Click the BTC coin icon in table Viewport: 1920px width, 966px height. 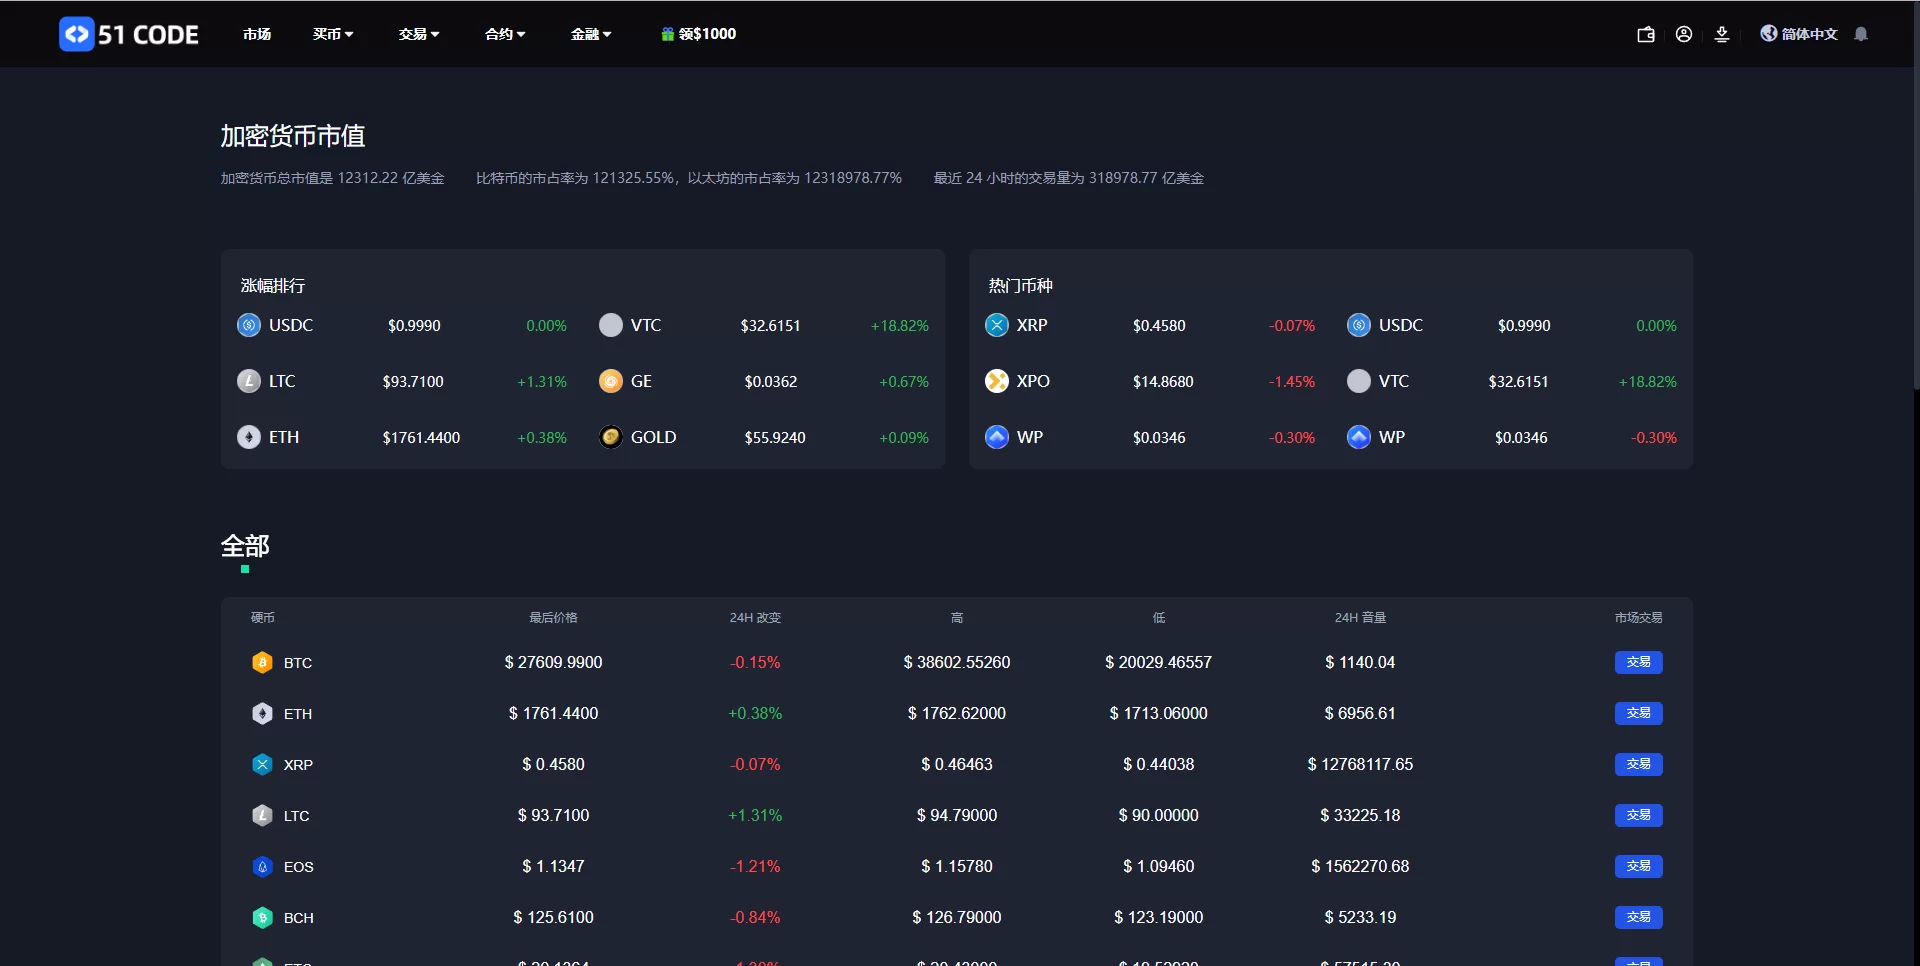click(262, 663)
